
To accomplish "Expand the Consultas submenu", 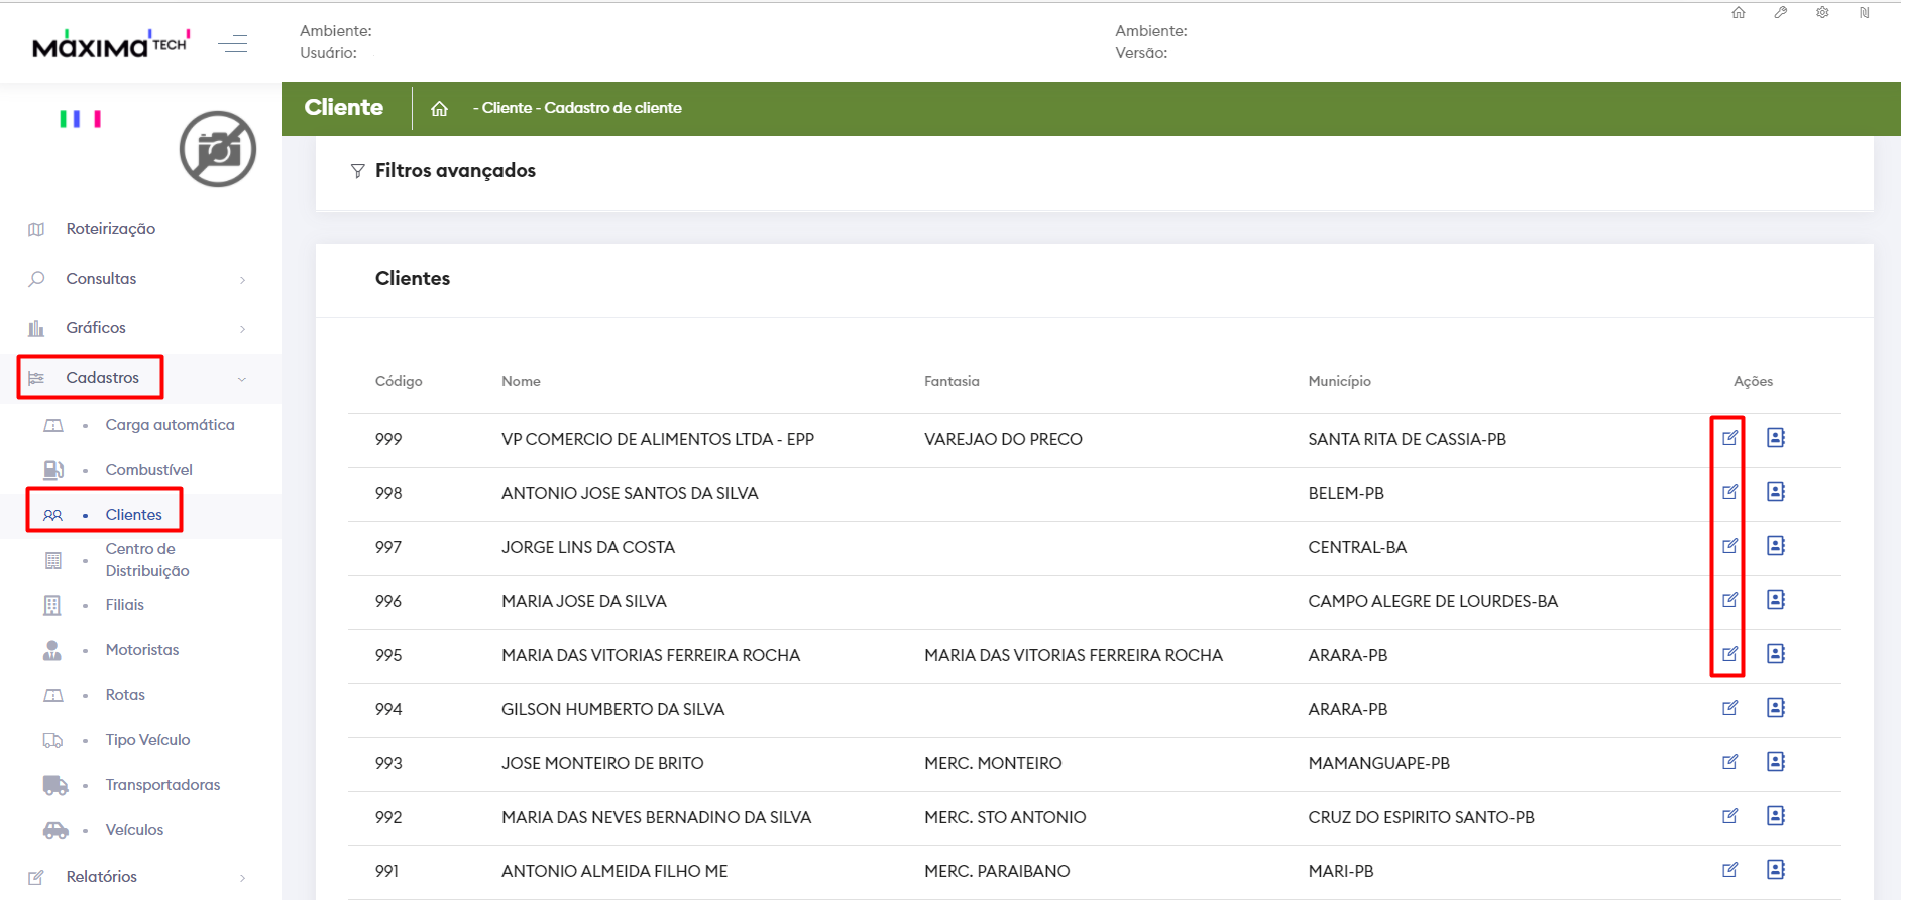I will point(101,279).
